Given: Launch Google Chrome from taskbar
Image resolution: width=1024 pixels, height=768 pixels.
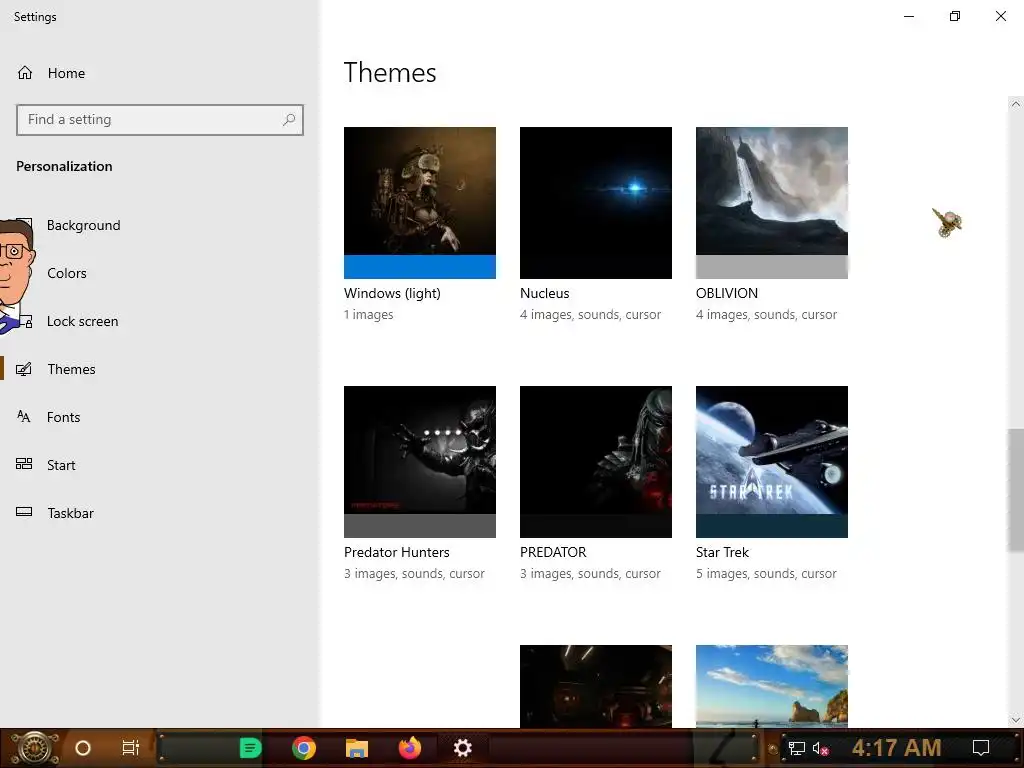Looking at the screenshot, I should point(304,748).
